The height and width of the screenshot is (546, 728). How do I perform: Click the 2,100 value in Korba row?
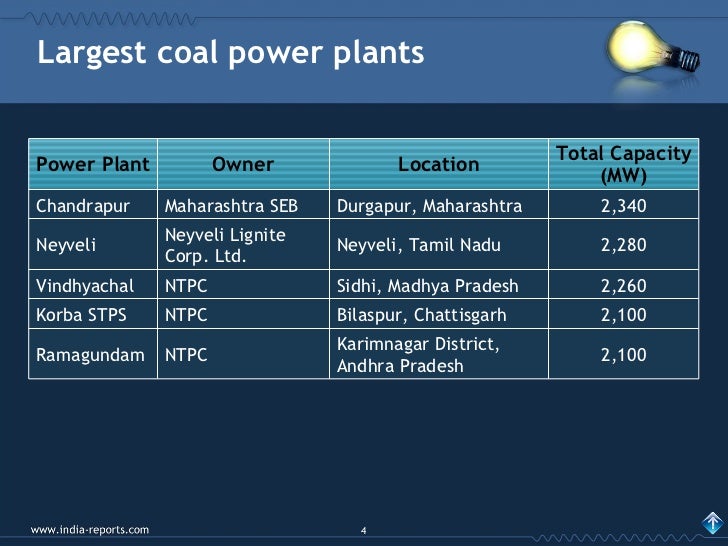[624, 314]
